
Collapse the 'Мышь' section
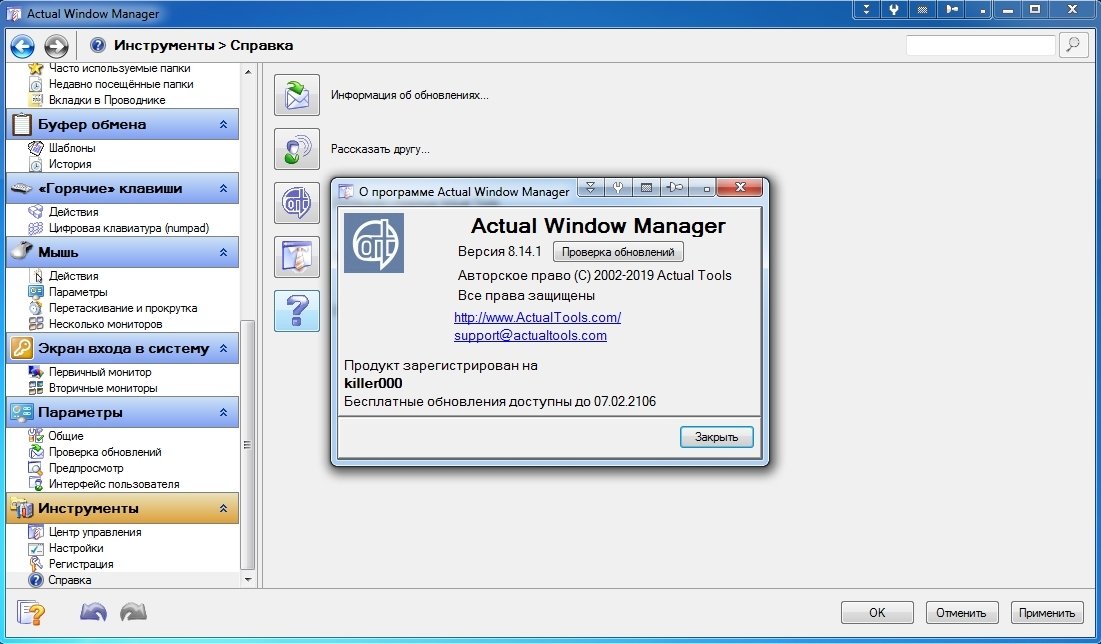(x=223, y=253)
